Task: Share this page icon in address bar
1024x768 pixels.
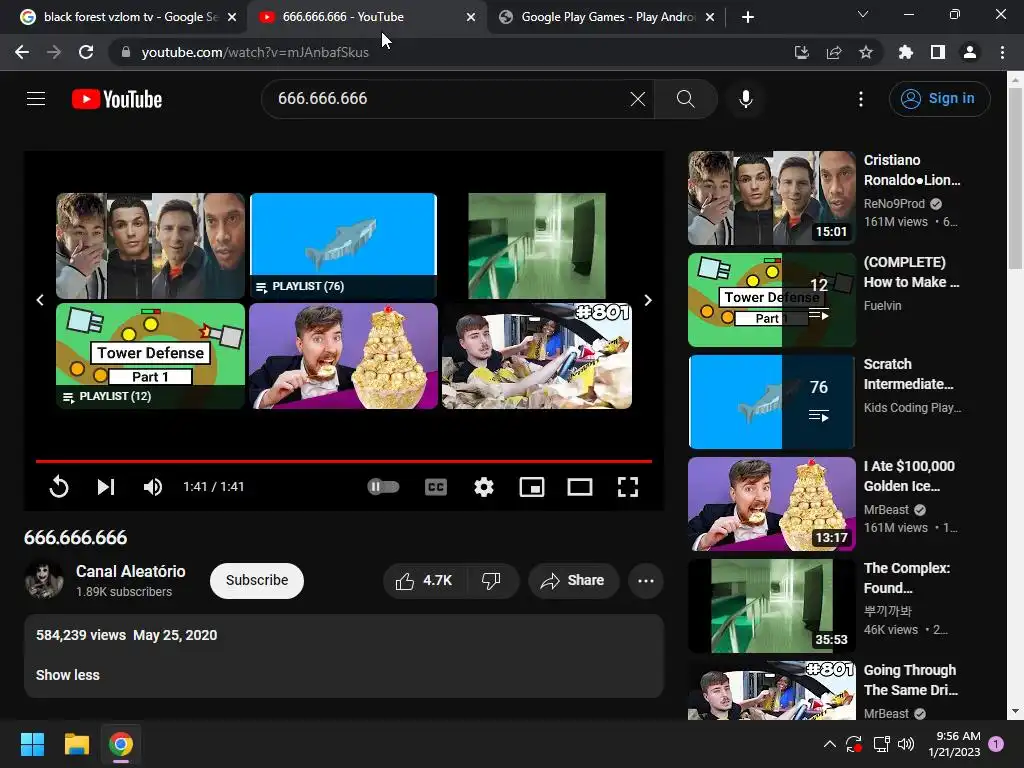Action: click(x=834, y=52)
